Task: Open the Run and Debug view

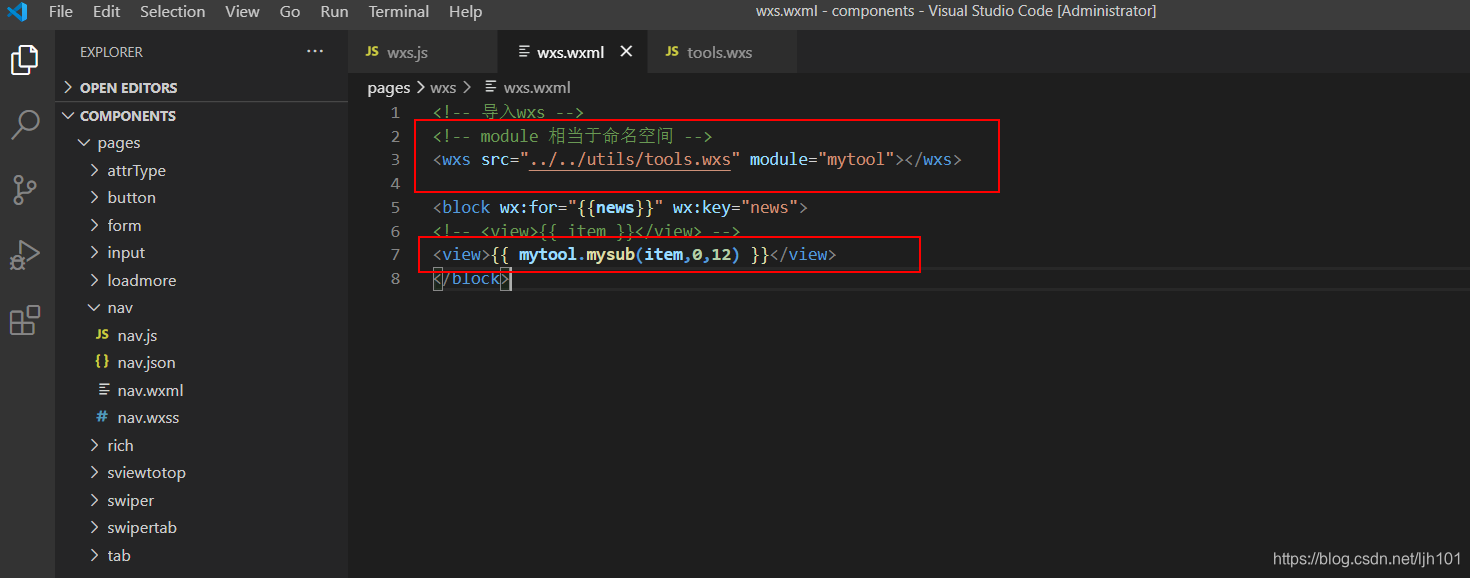Action: 25,255
